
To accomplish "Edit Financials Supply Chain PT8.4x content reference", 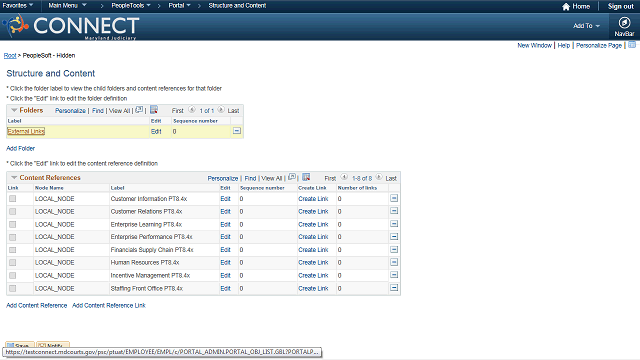I will 225,250.
